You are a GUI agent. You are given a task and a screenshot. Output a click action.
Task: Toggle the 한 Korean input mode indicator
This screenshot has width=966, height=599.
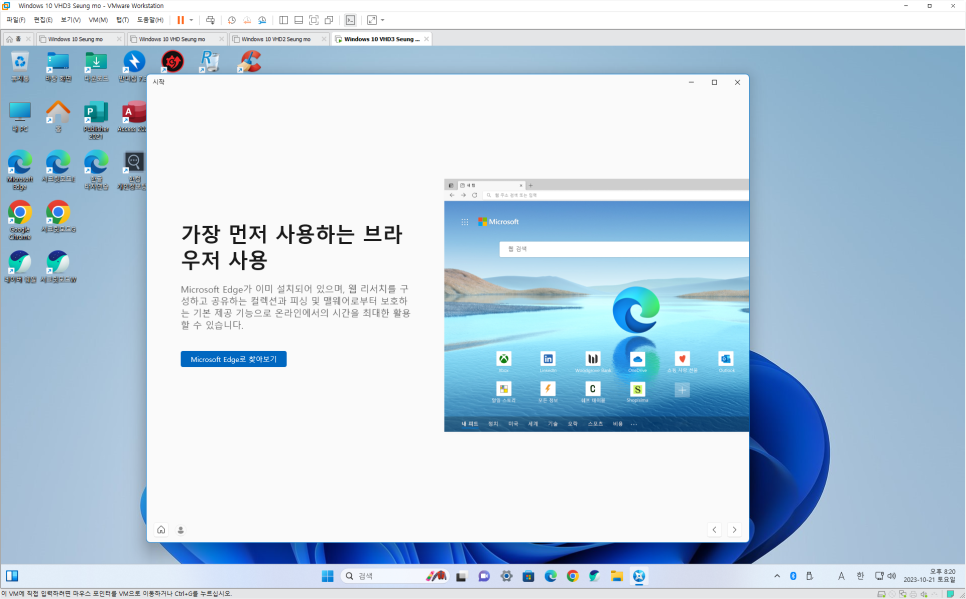(860, 576)
